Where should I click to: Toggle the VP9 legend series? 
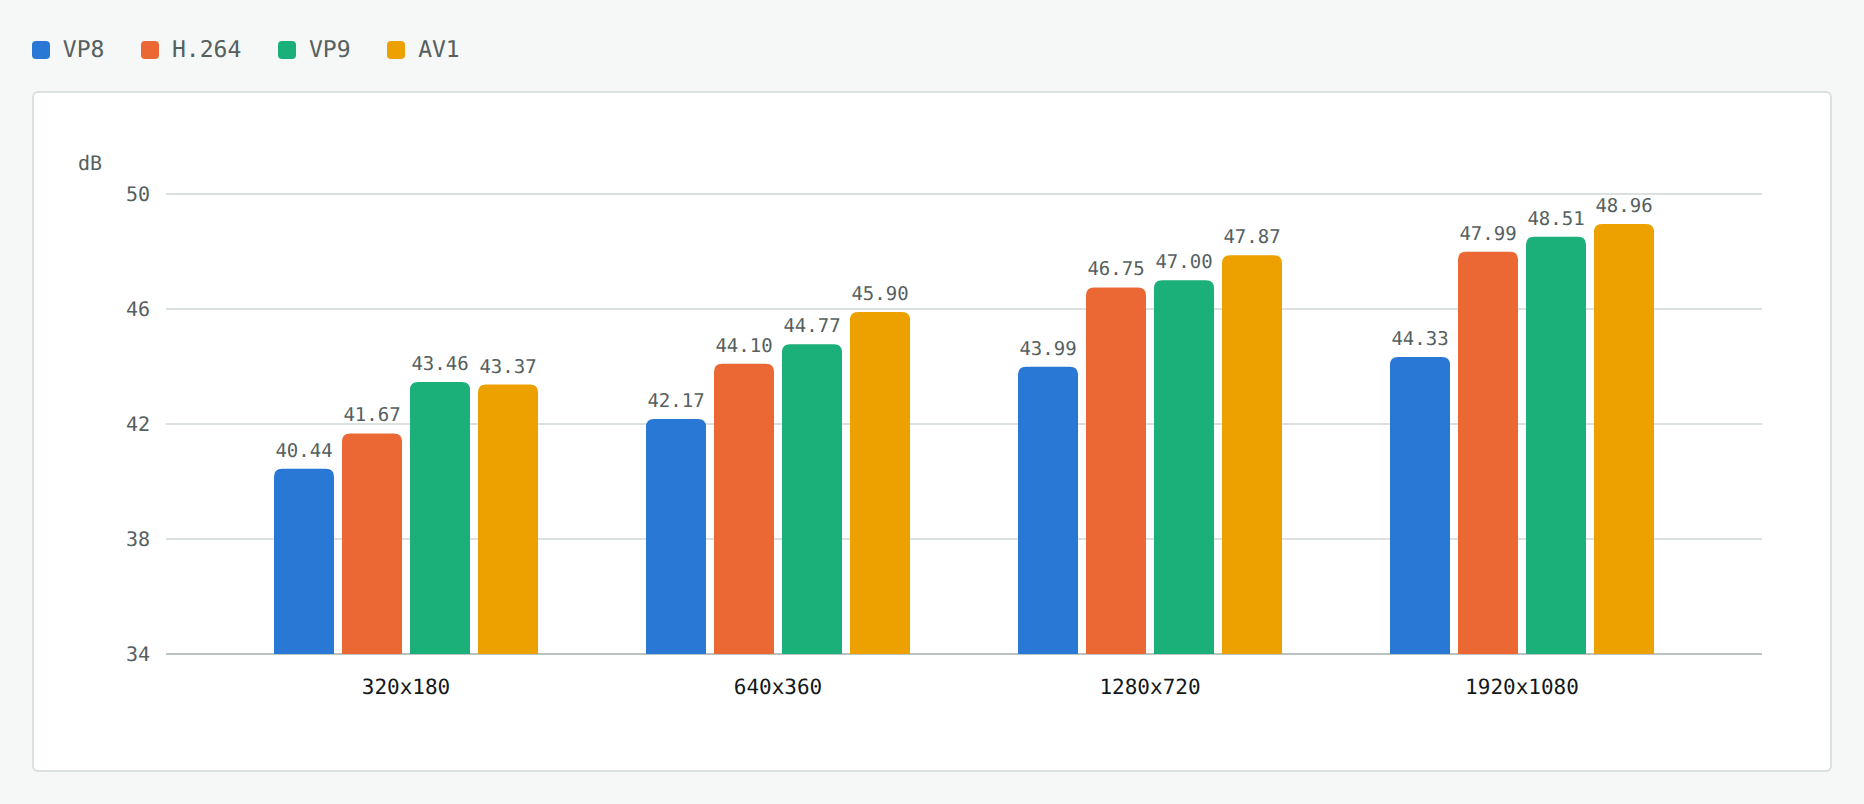pos(314,50)
